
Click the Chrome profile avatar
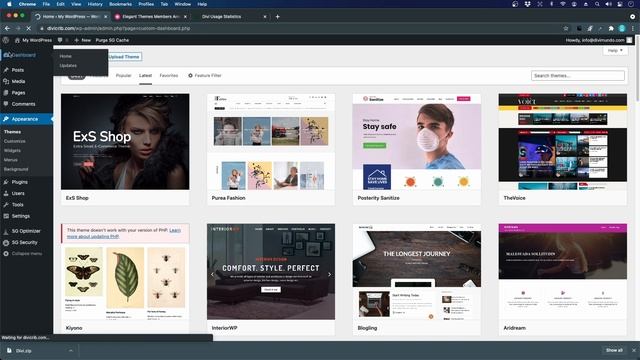622,28
